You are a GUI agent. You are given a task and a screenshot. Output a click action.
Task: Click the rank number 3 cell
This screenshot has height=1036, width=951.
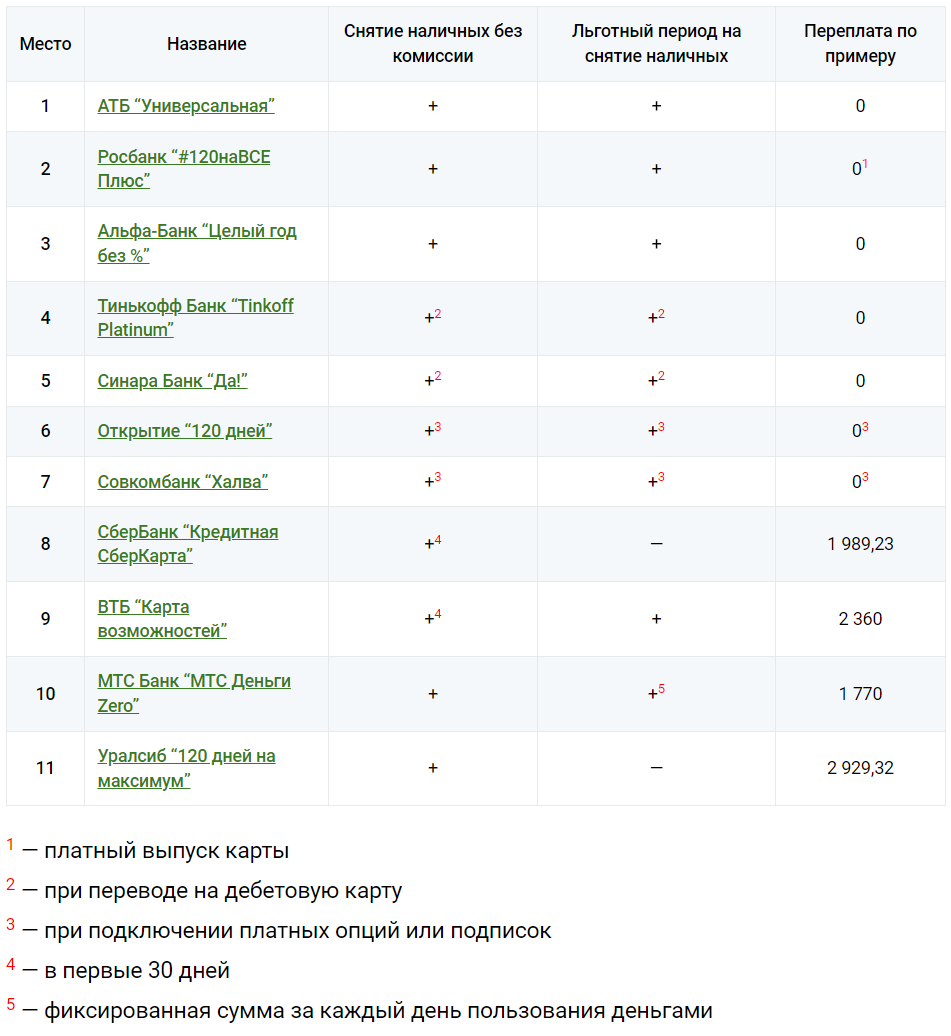46,244
